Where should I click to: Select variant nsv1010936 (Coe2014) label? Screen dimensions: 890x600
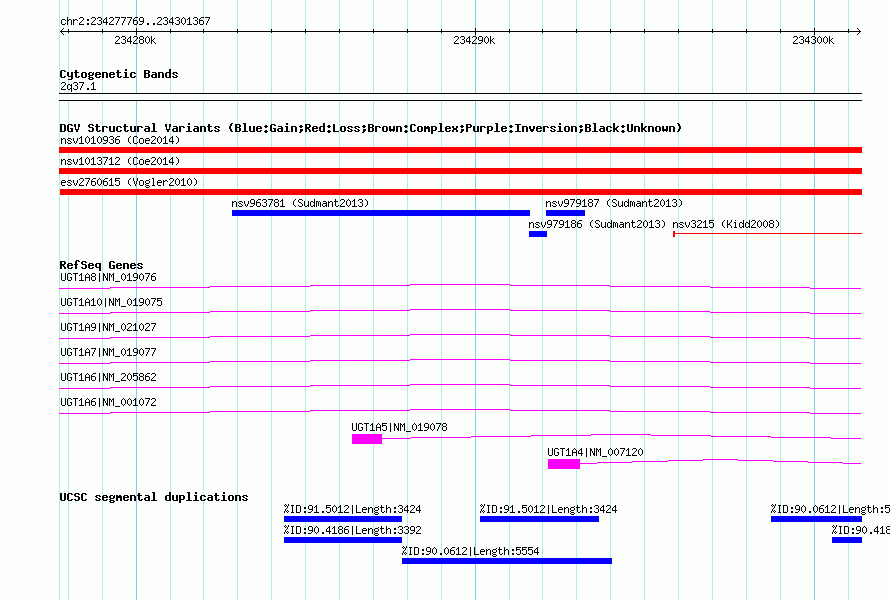pyautogui.click(x=120, y=140)
